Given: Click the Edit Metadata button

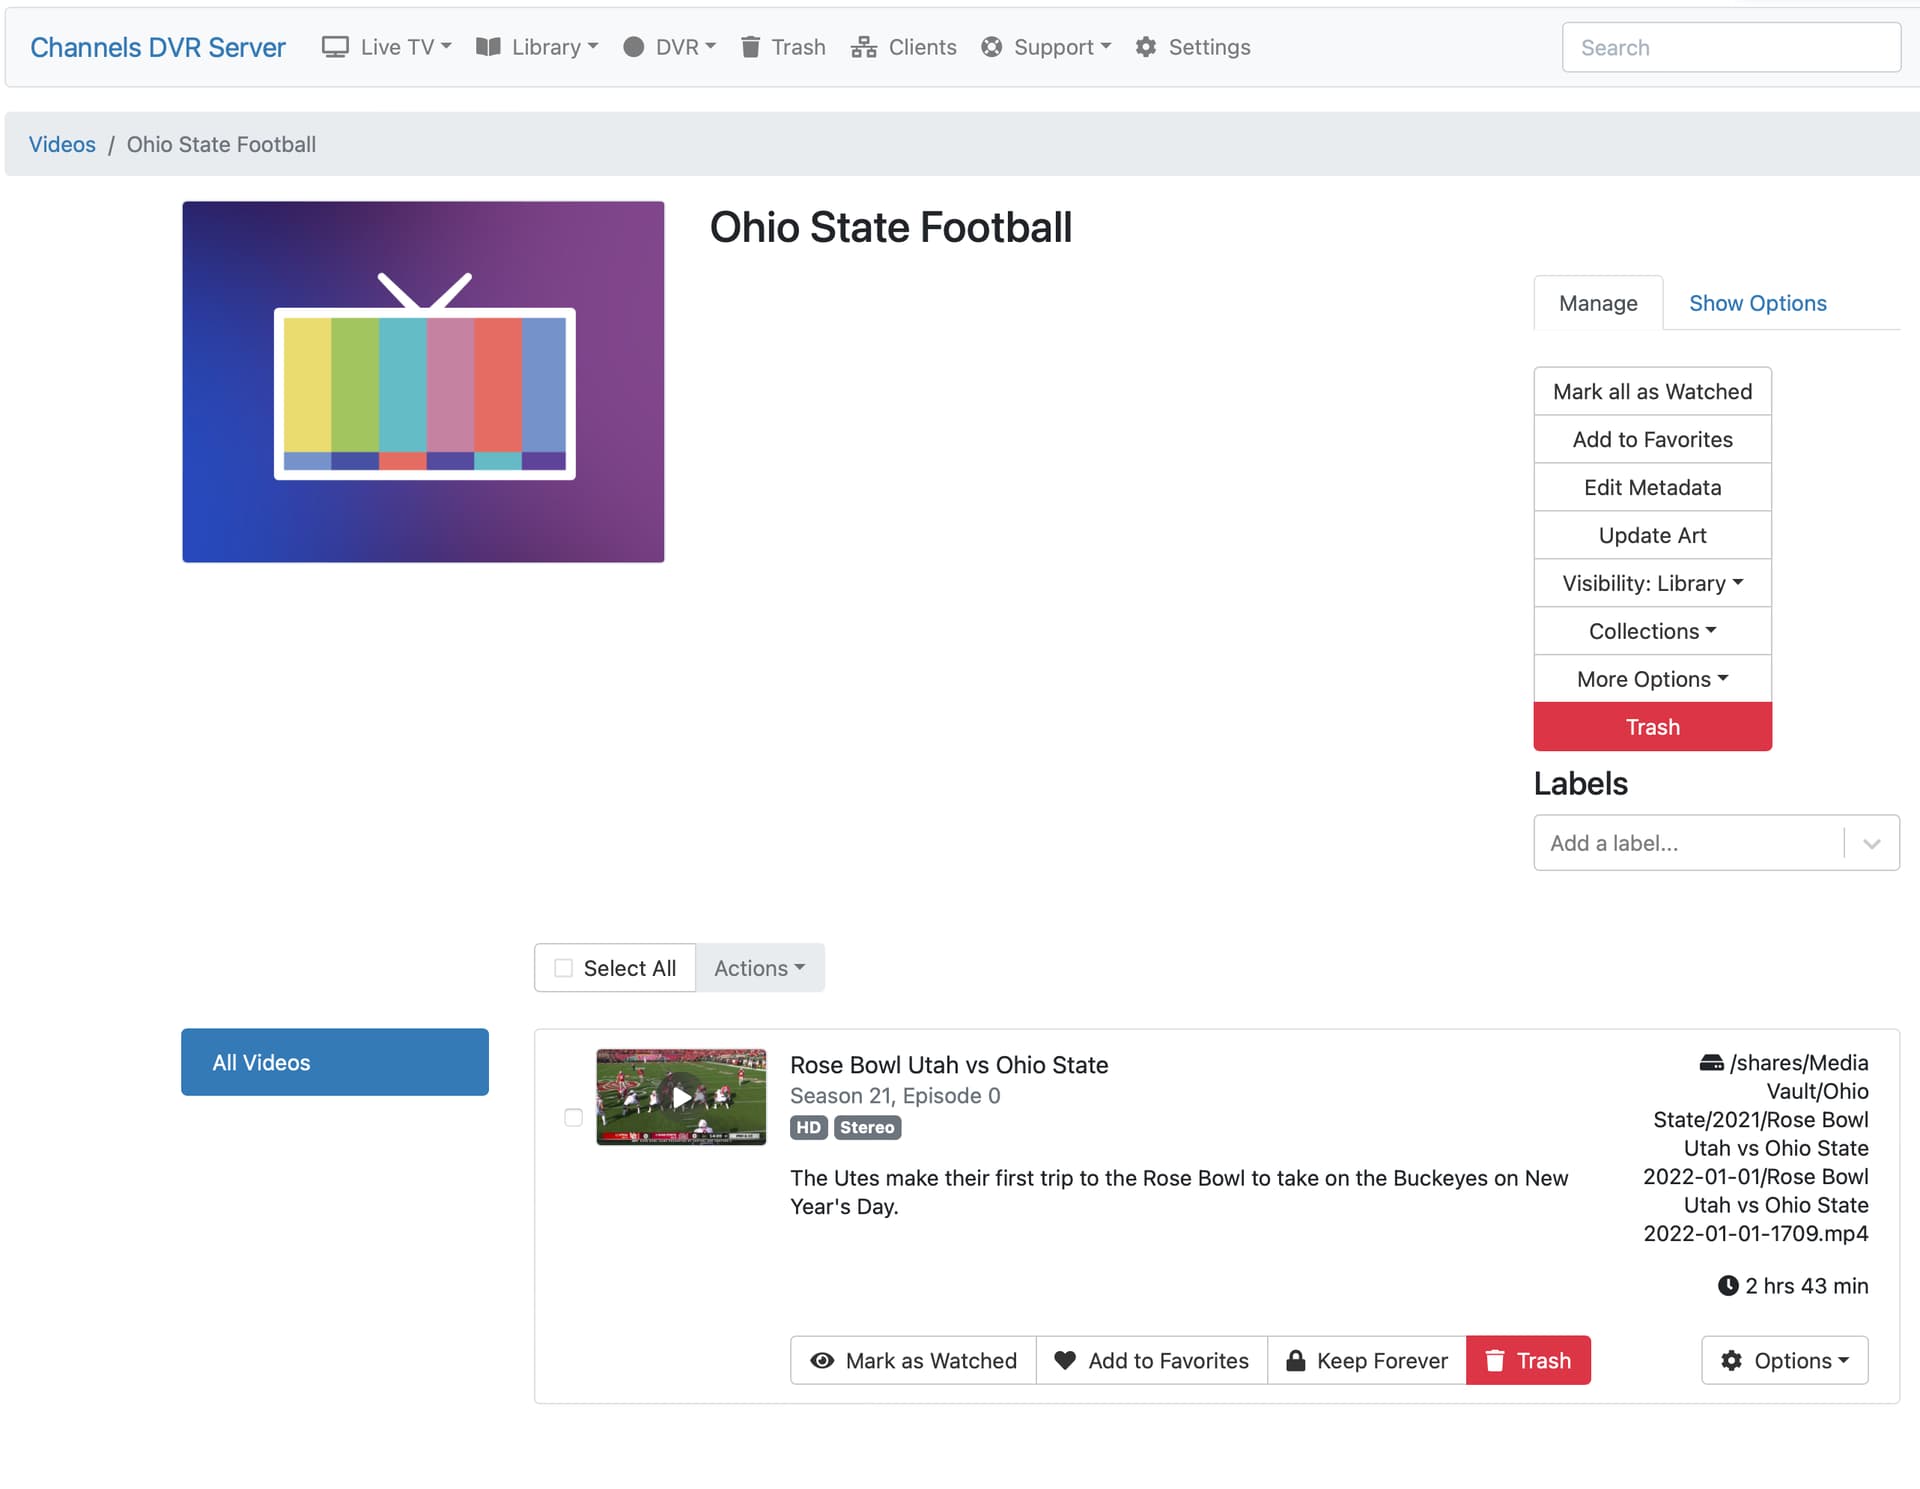Looking at the screenshot, I should click(x=1652, y=487).
